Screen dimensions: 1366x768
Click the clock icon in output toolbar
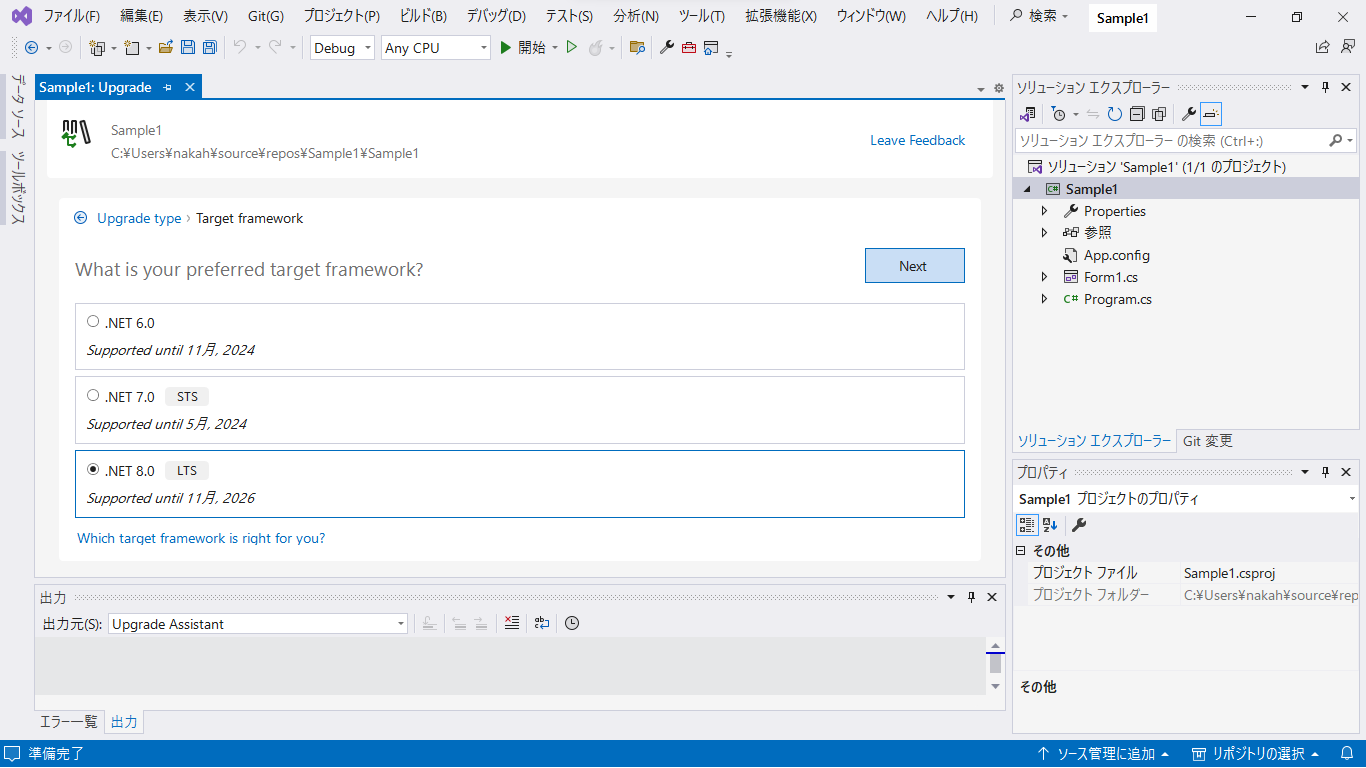click(572, 623)
